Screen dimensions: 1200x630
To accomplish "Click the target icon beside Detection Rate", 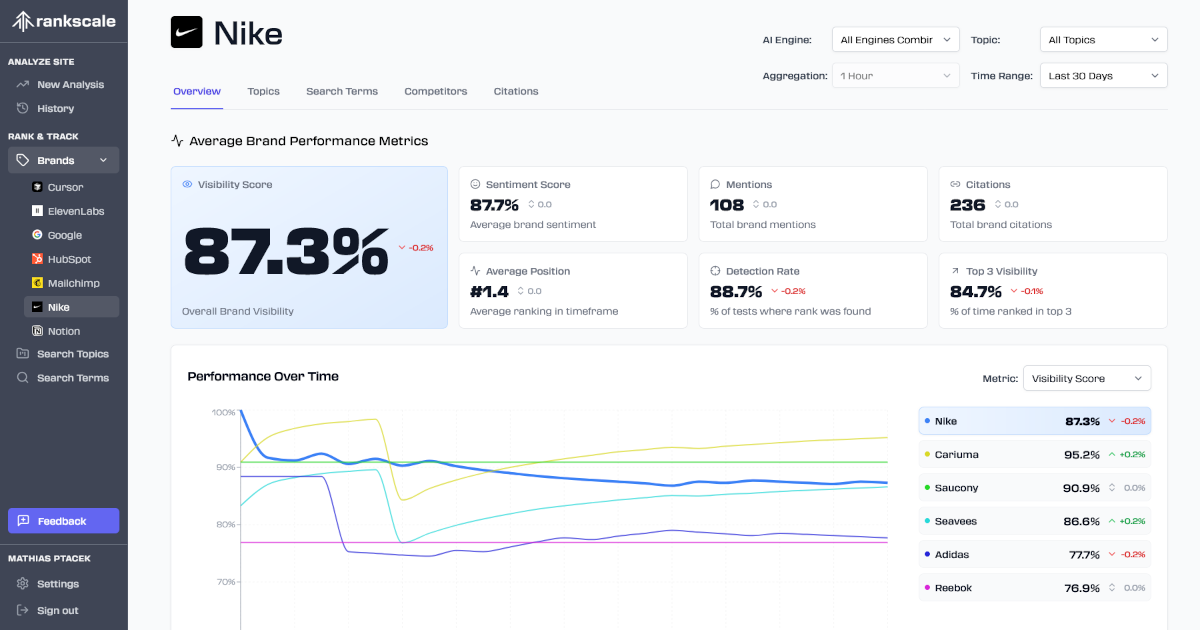I will pyautogui.click(x=715, y=271).
